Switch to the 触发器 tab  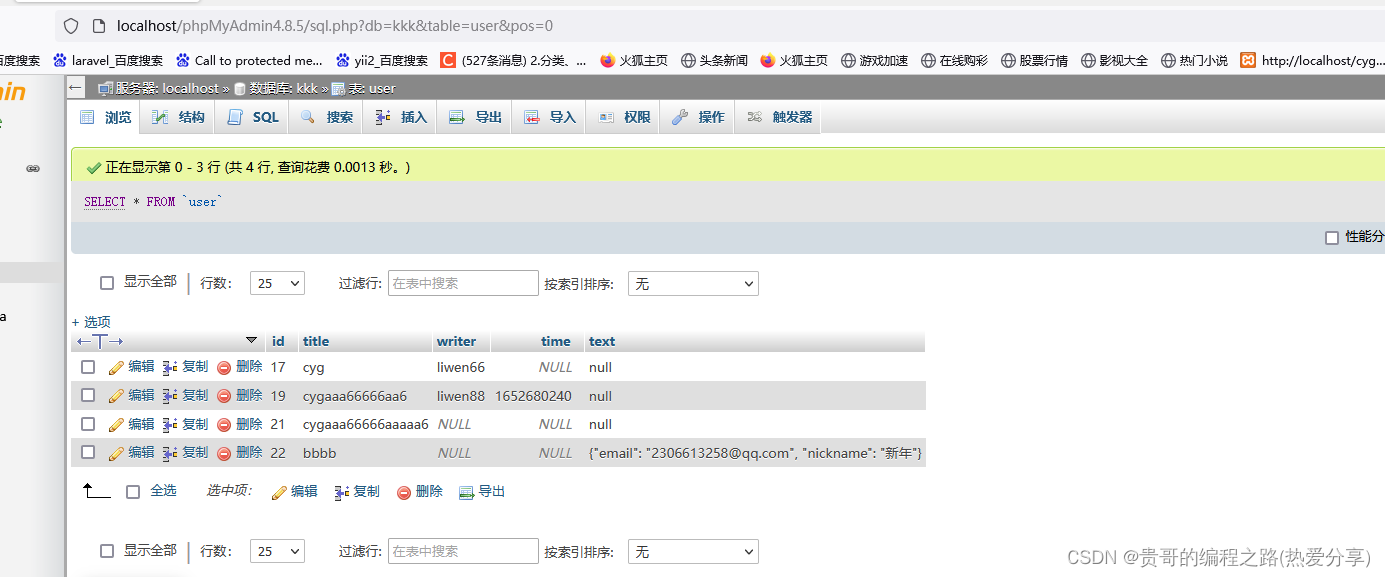point(779,117)
